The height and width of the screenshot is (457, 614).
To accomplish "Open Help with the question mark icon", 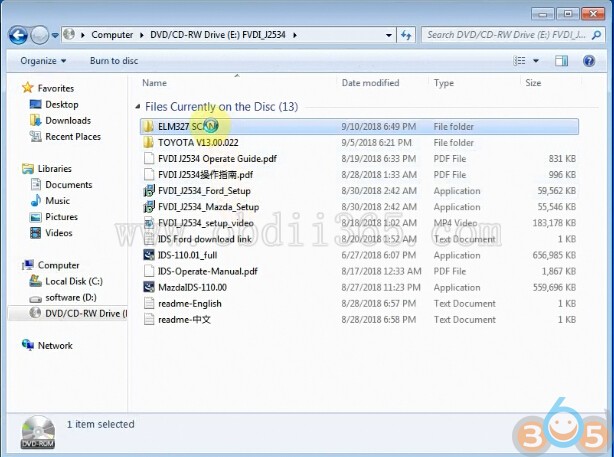I will coord(589,61).
